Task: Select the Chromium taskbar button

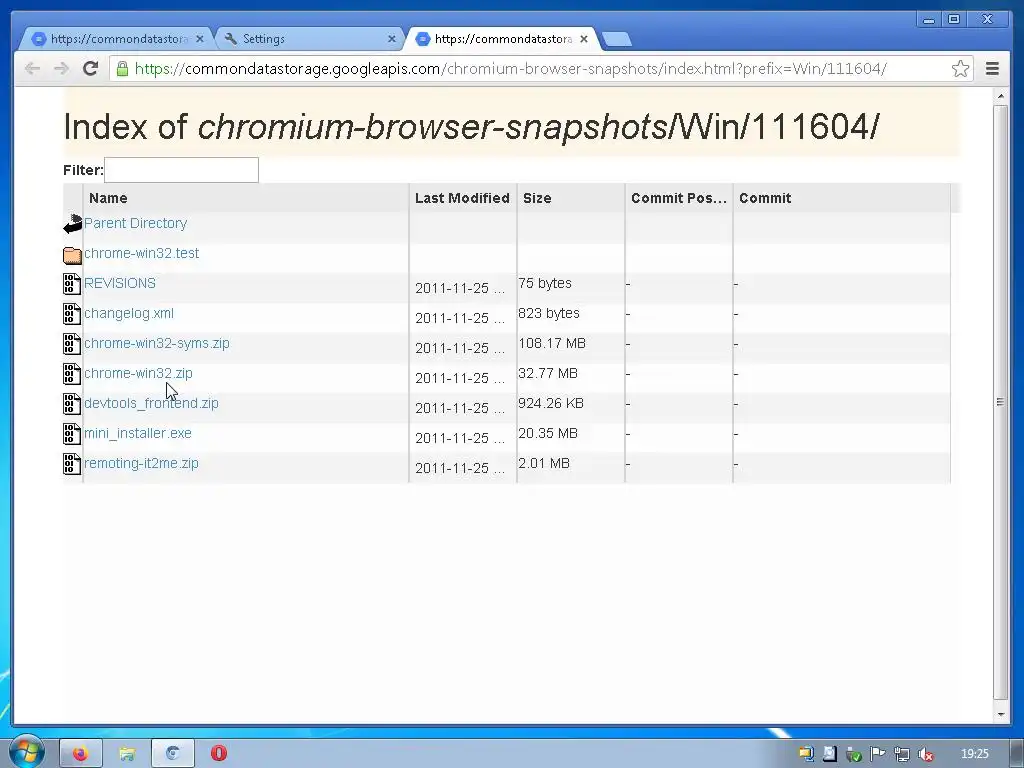Action: pos(172,754)
